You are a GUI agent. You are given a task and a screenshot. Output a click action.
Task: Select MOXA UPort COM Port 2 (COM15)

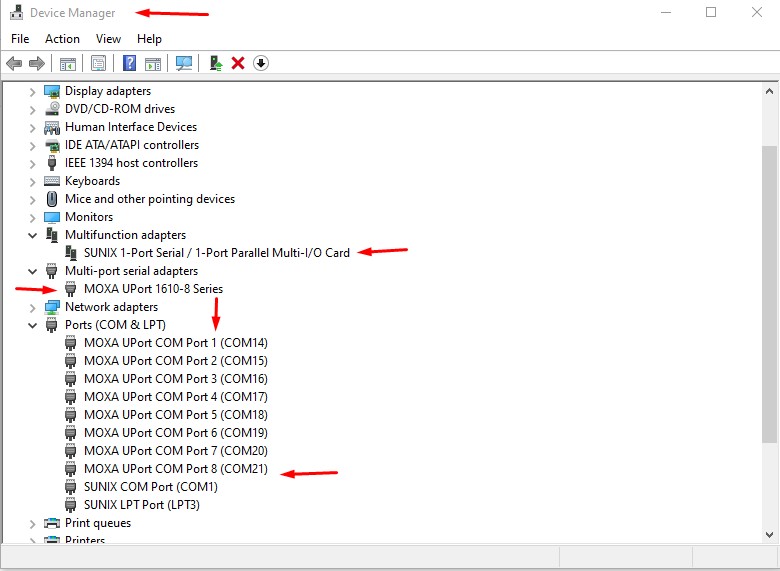coord(176,361)
